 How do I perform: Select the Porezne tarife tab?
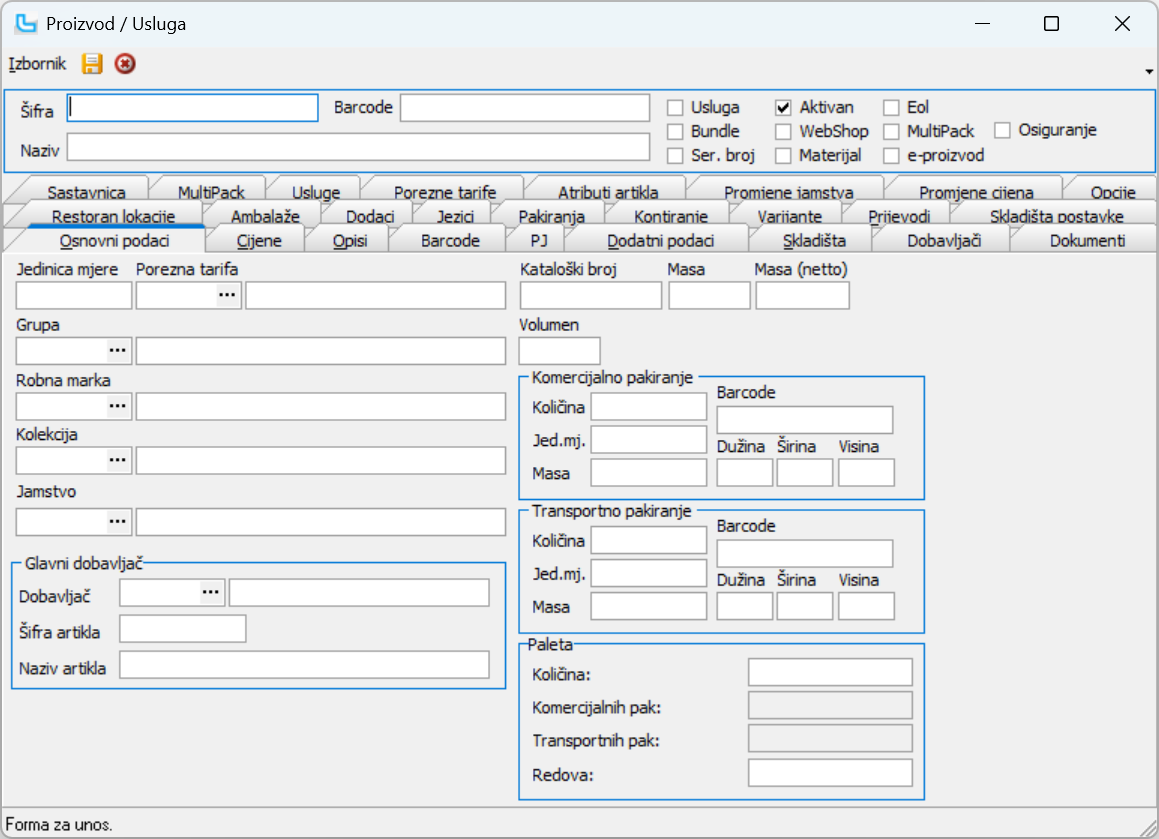pyautogui.click(x=444, y=192)
